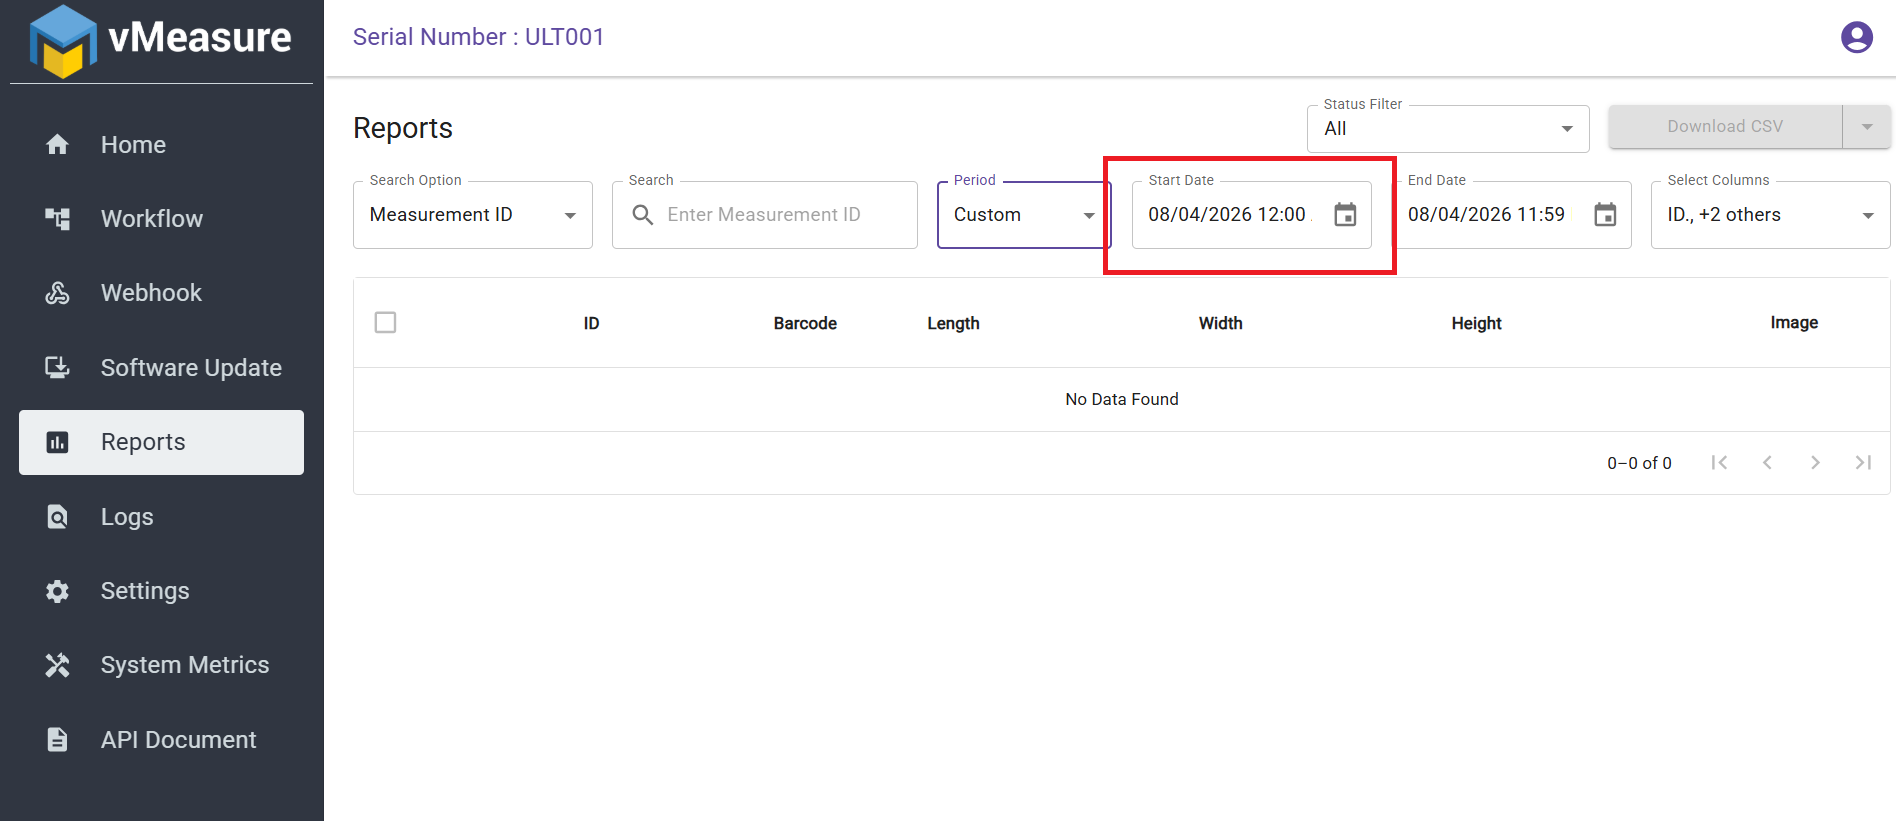Open the user account avatar menu
Viewport: 1896px width, 821px height.
(x=1857, y=37)
